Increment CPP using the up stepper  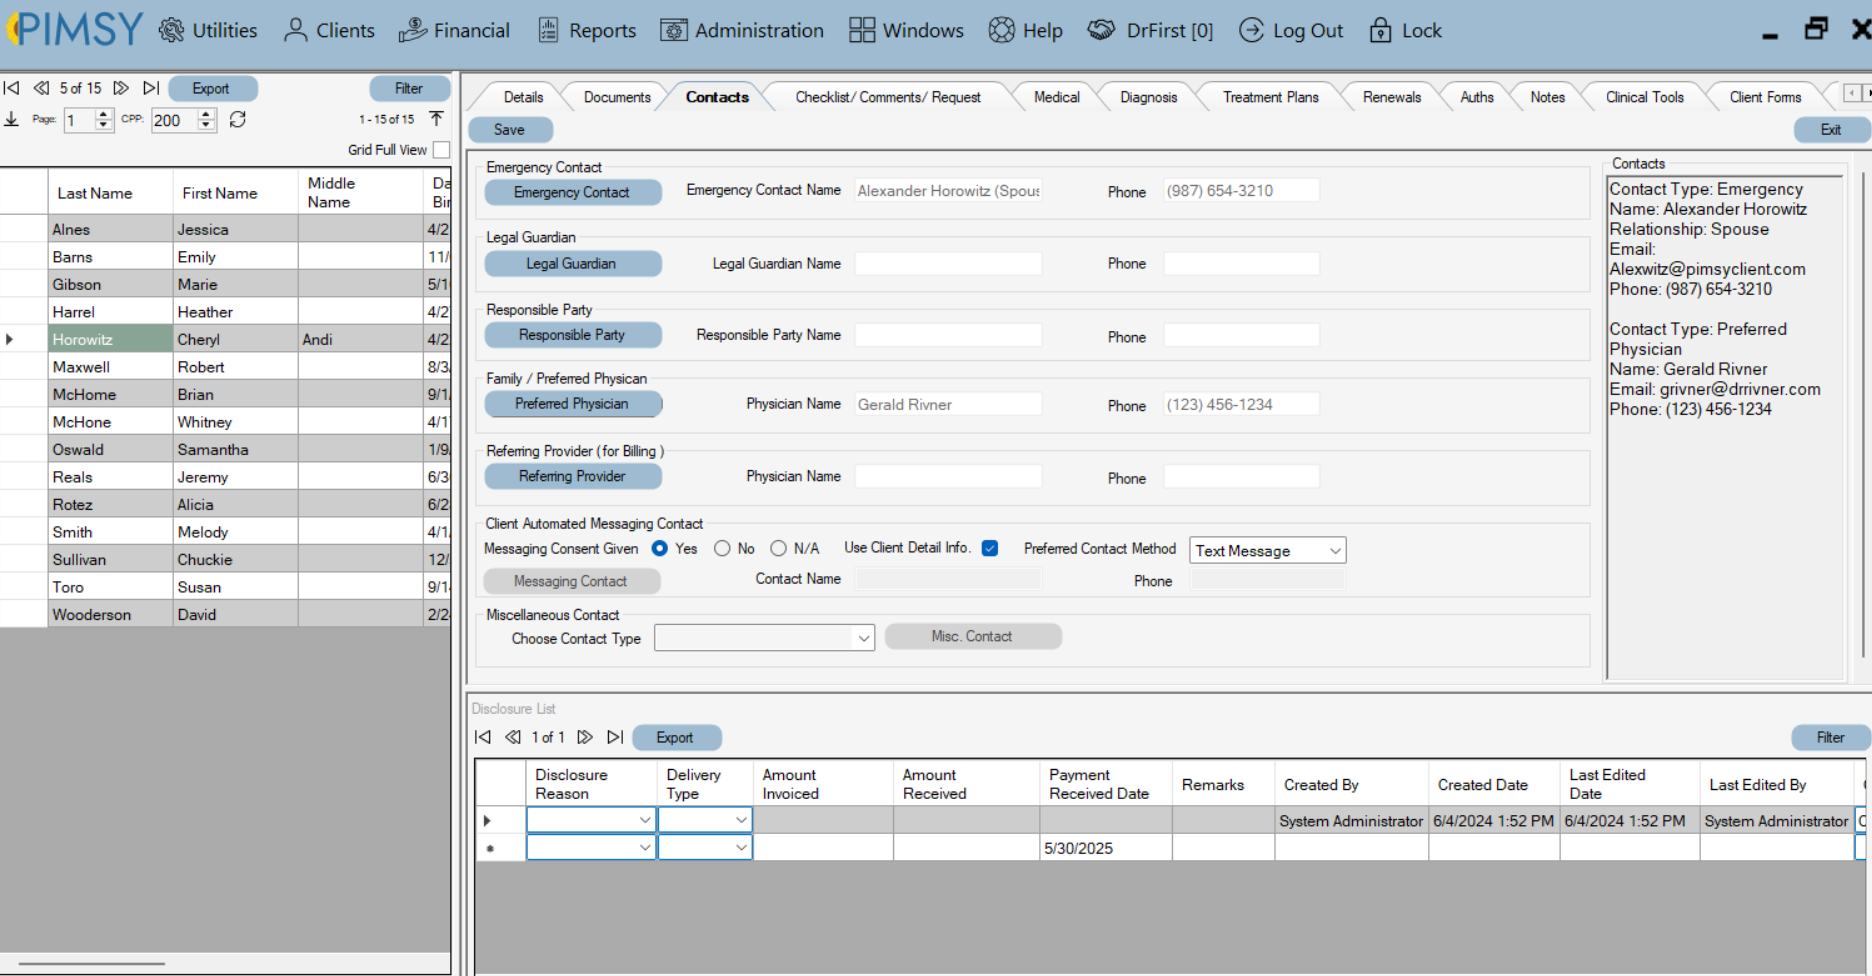[x=206, y=114]
